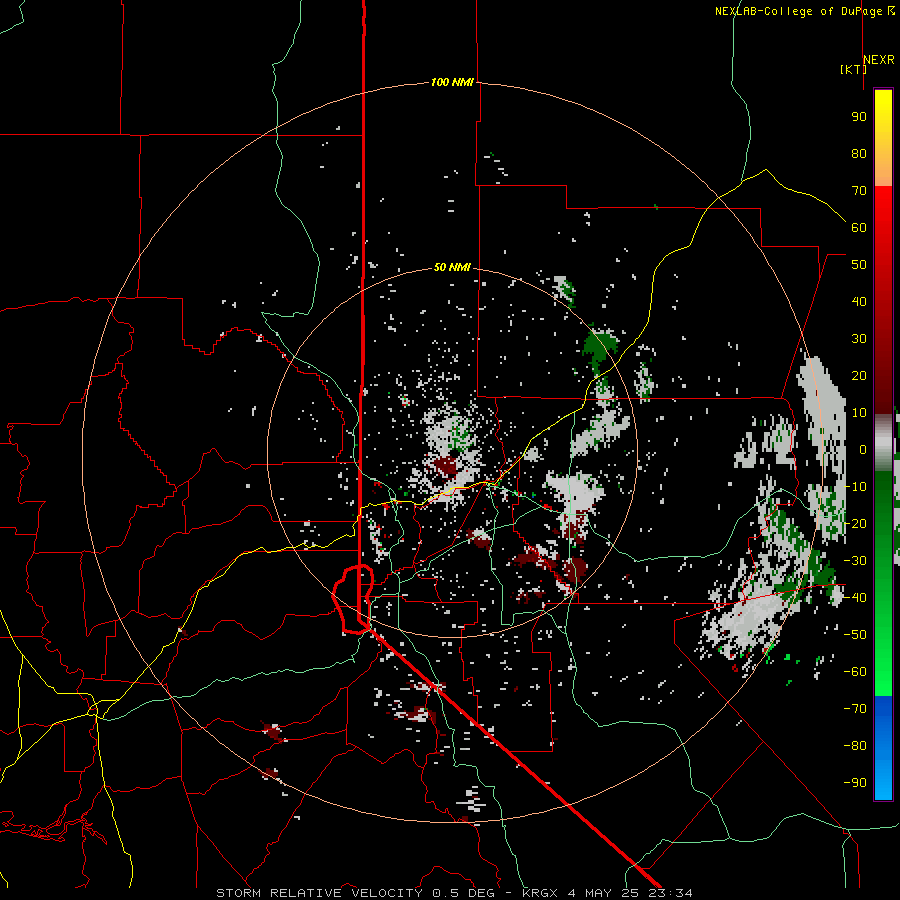Viewport: 900px width, 900px height.
Task: Click the bright green -40 kt scale band
Action: tap(883, 597)
